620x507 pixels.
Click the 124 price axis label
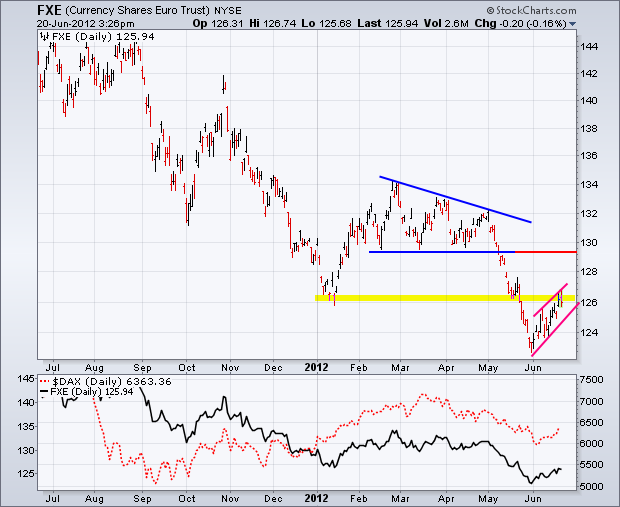tap(589, 332)
